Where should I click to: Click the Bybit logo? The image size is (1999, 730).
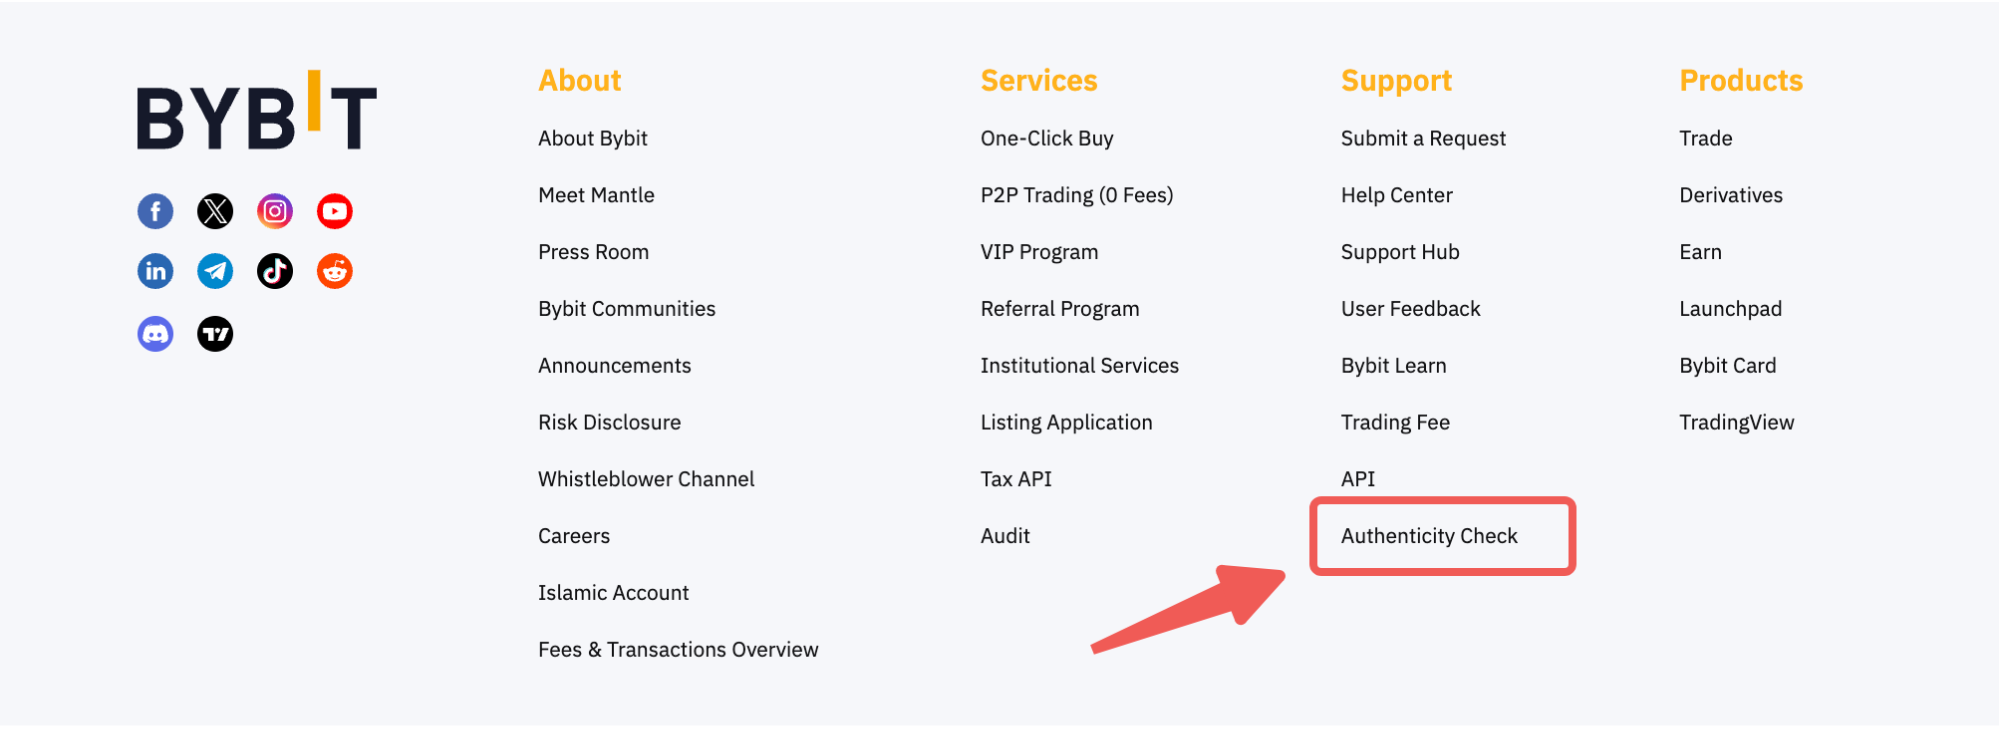[x=256, y=112]
